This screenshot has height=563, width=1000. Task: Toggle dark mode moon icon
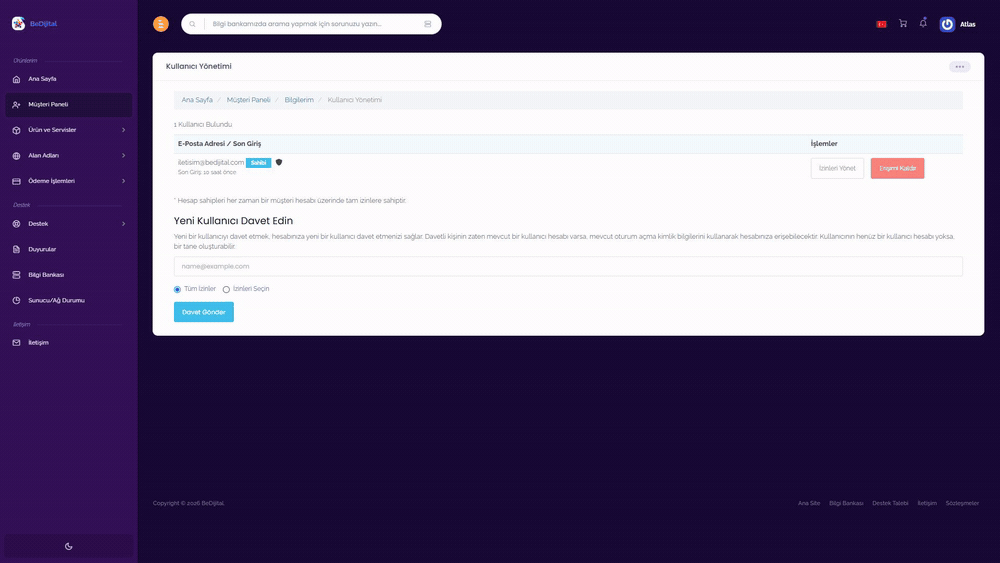[x=69, y=546]
